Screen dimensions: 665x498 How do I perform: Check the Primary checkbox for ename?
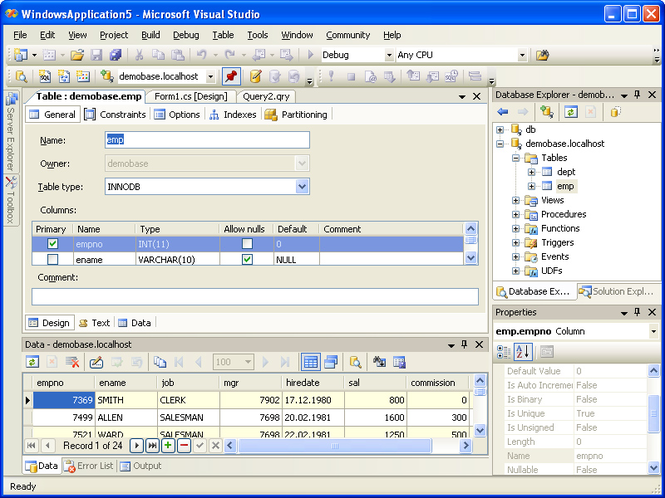[x=53, y=259]
